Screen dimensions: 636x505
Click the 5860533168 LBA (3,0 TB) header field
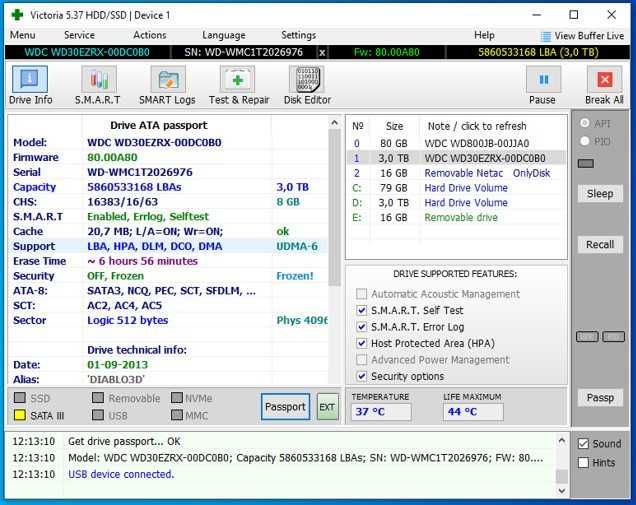click(538, 52)
